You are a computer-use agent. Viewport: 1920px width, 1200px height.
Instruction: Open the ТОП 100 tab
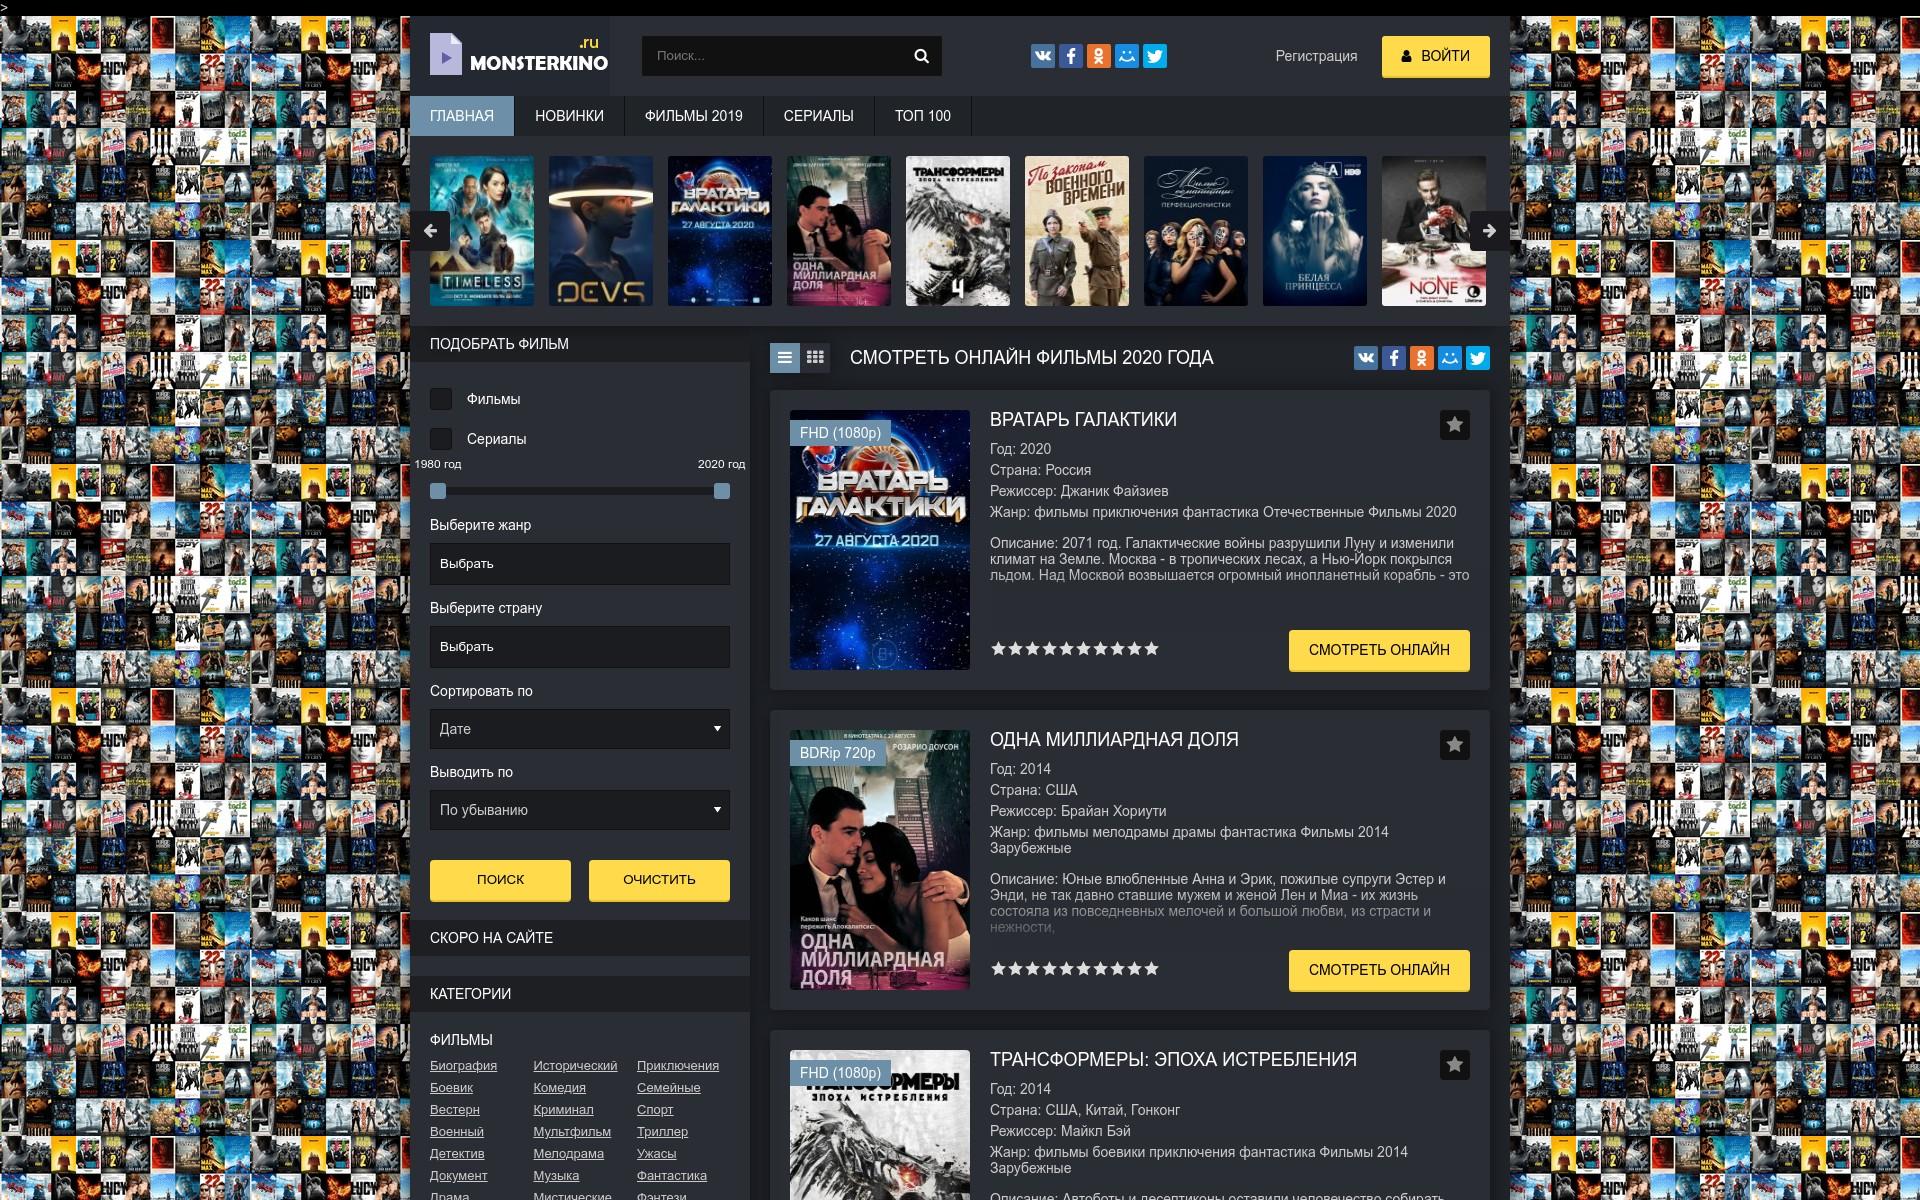click(x=923, y=116)
